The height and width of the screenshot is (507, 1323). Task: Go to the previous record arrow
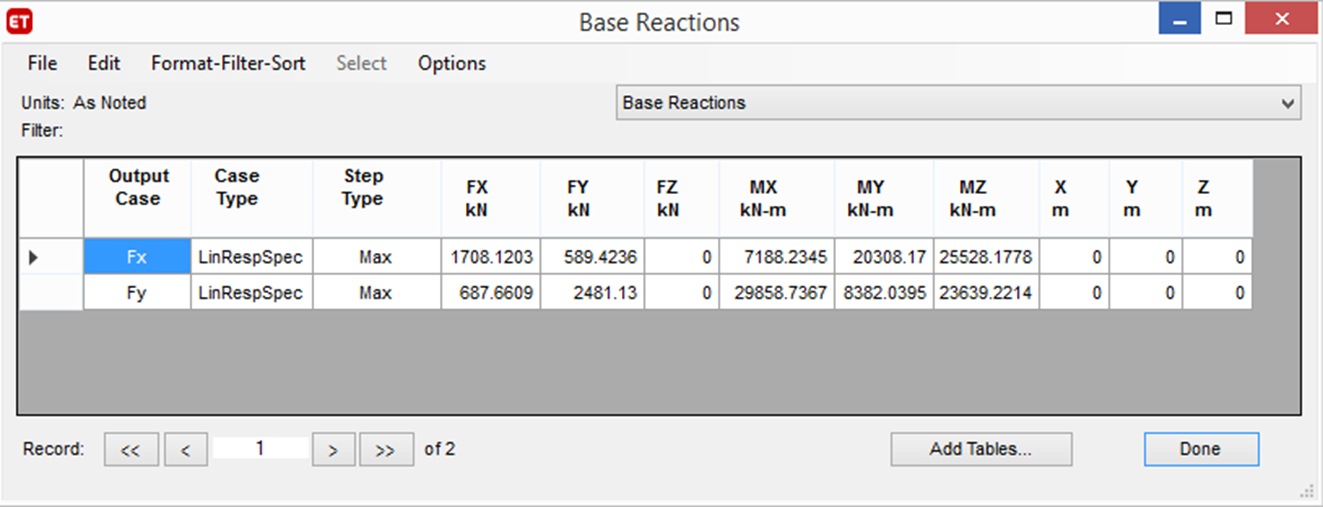(x=186, y=450)
